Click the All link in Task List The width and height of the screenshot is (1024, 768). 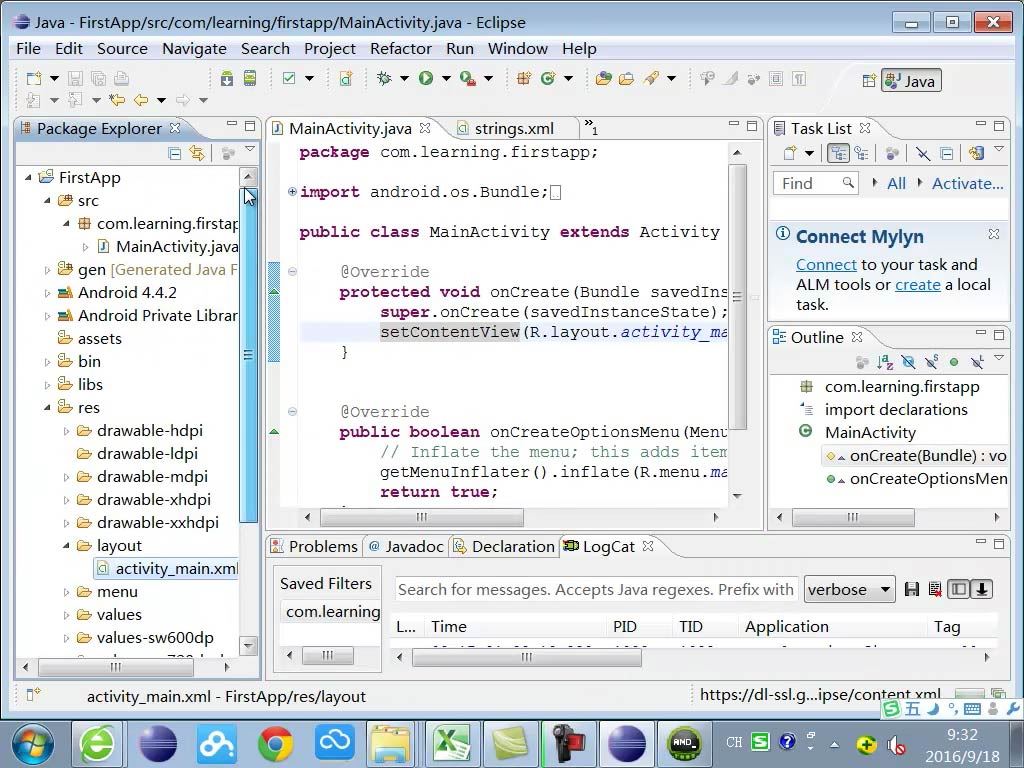click(896, 184)
